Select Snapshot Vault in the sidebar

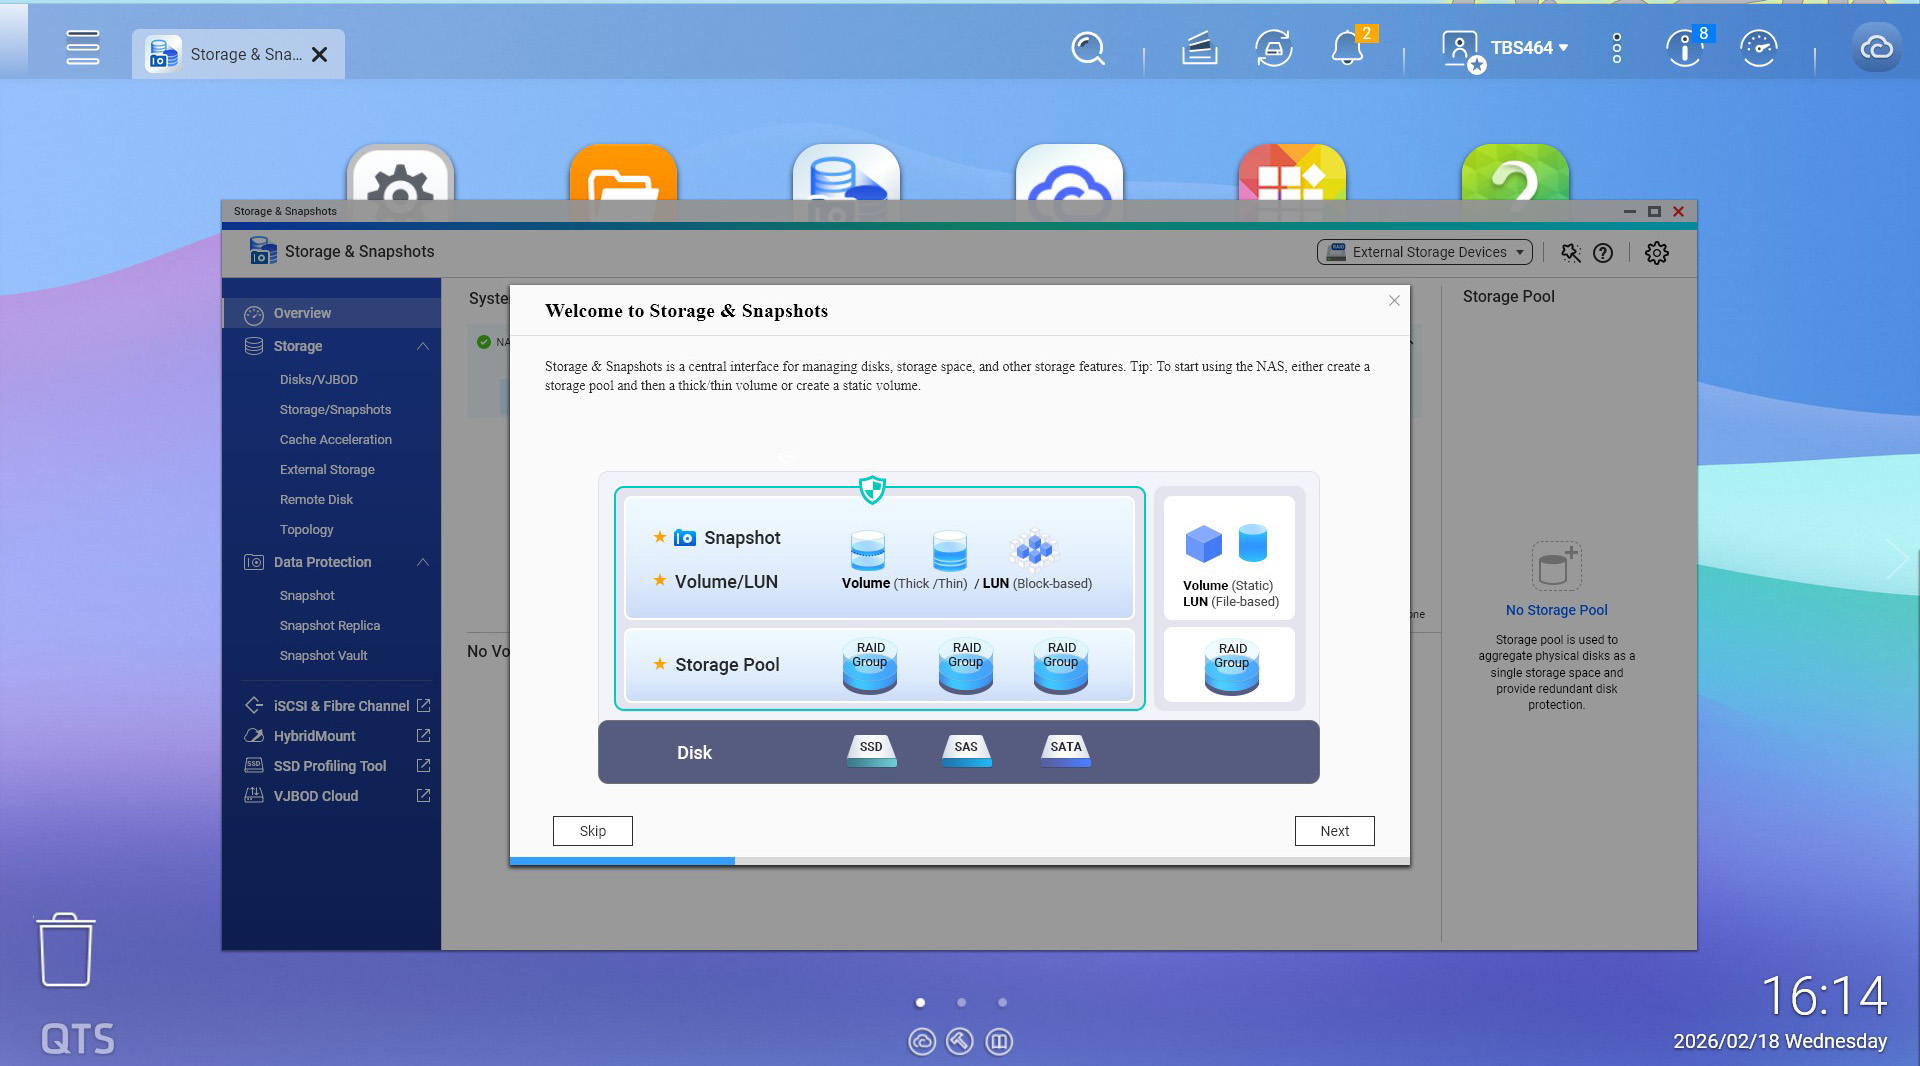(x=323, y=656)
